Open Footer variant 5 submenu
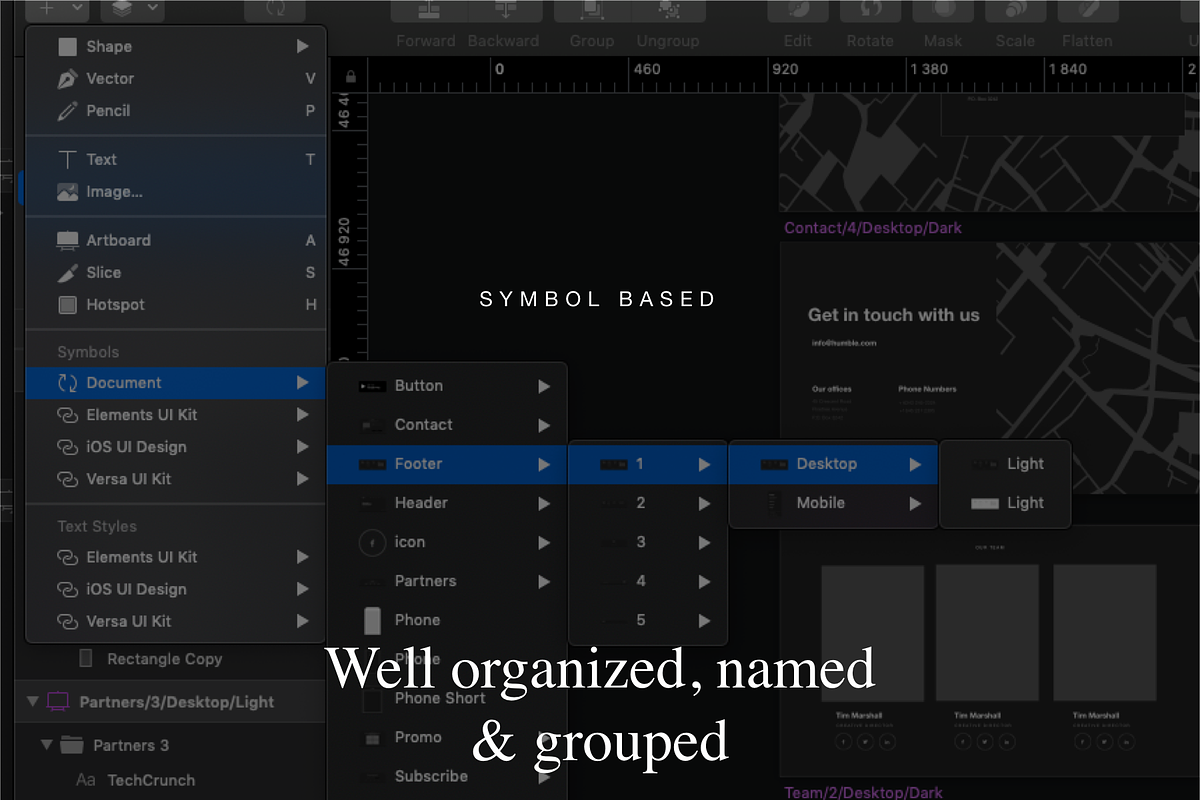1200x800 pixels. click(648, 620)
